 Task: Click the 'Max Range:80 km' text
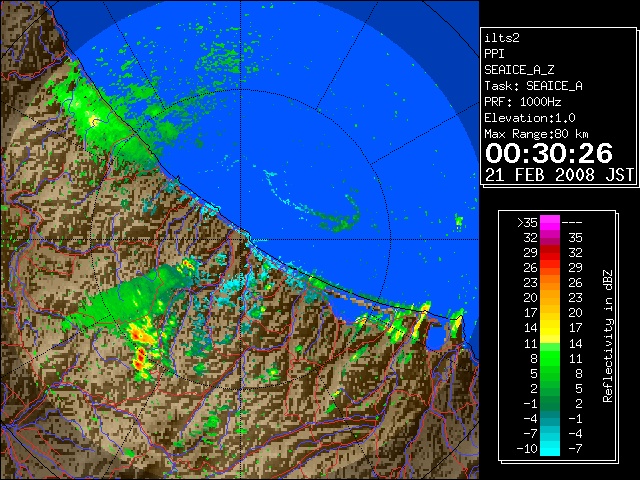click(x=536, y=134)
